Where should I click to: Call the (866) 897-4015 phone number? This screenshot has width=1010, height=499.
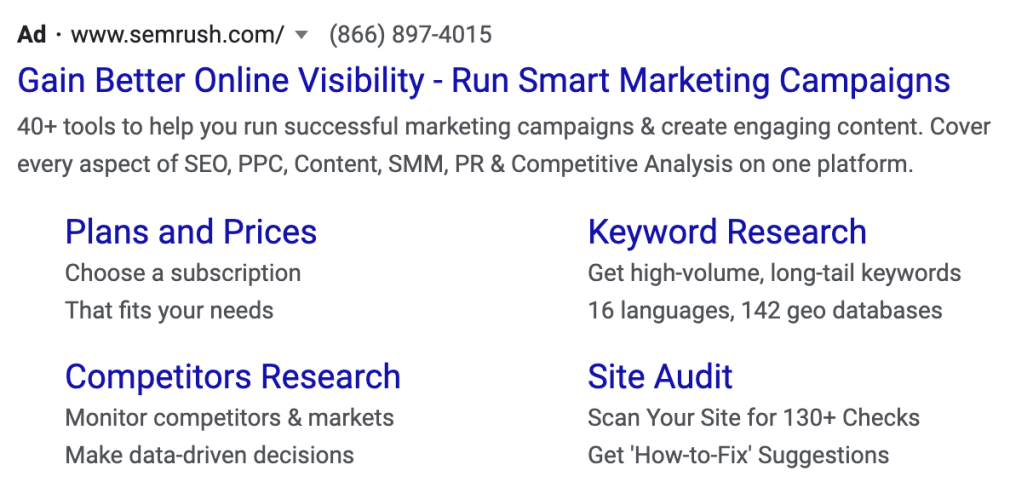410,35
